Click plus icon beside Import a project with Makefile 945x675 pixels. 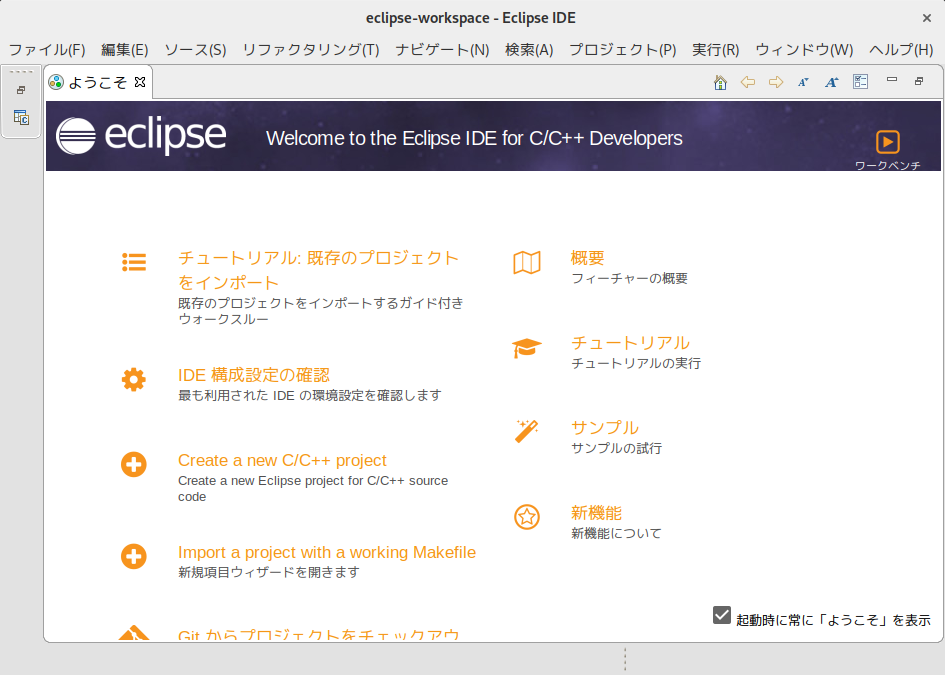[x=134, y=556]
